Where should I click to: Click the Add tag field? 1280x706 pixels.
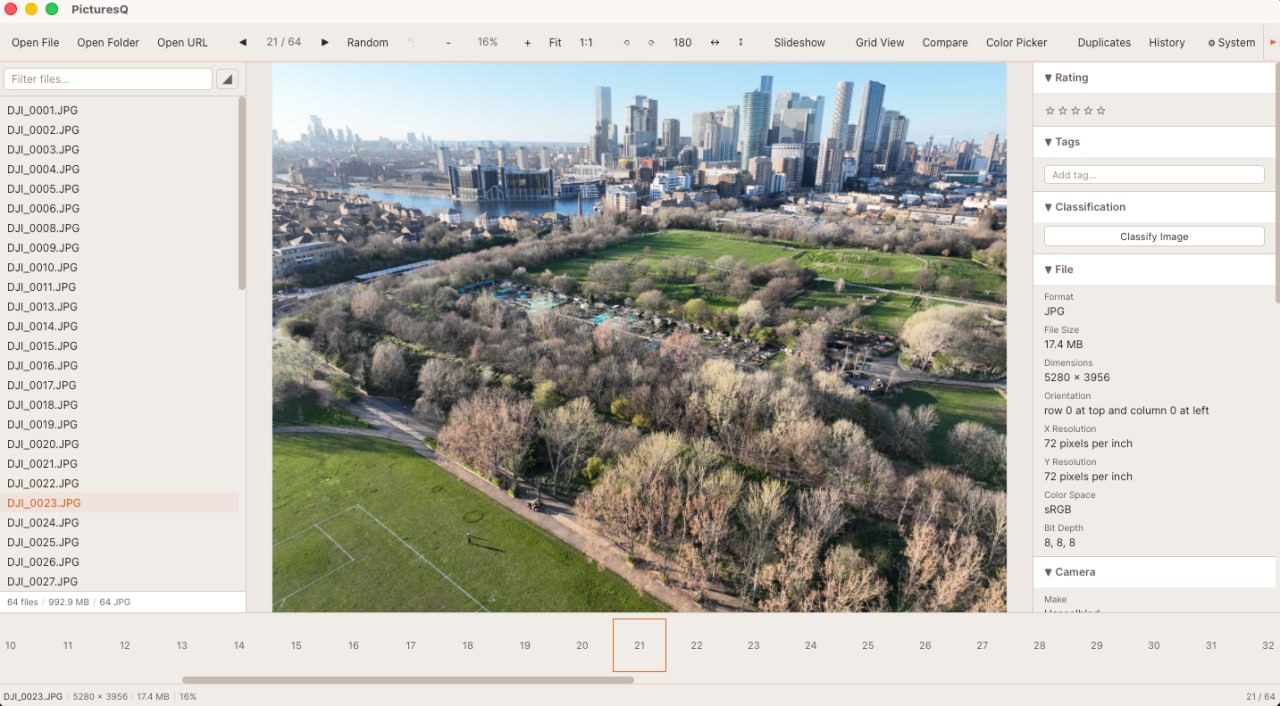(1154, 175)
